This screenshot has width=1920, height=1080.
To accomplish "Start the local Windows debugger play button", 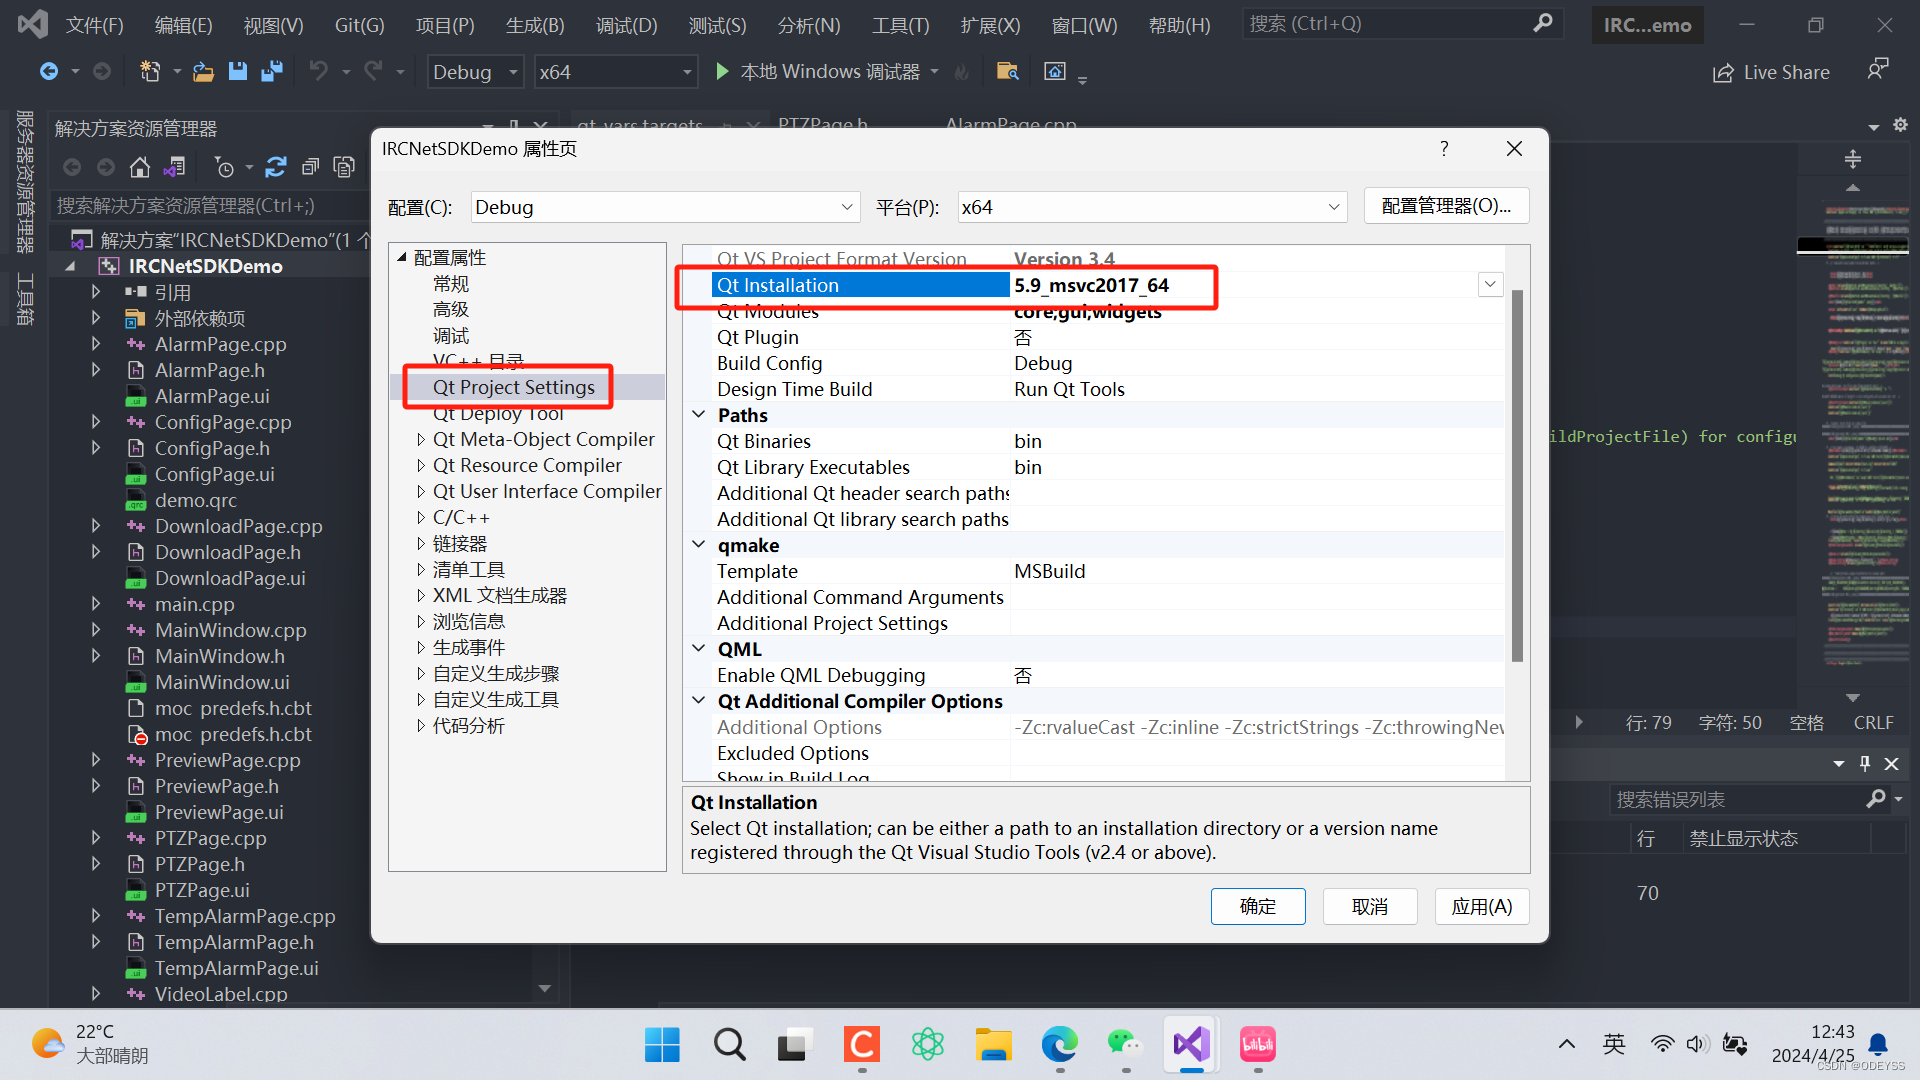I will point(722,71).
